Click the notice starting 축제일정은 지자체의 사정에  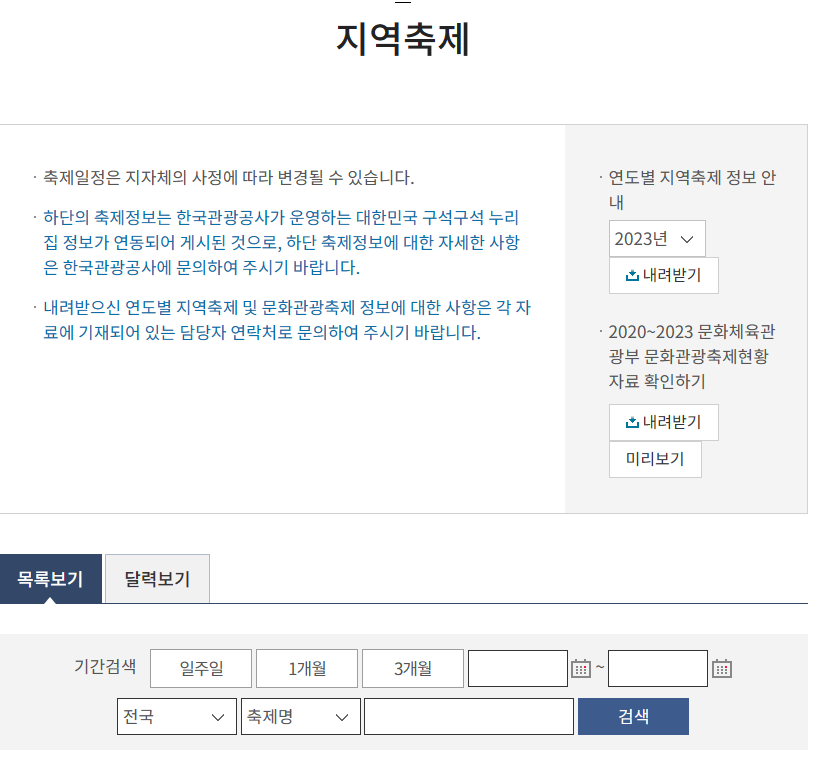click(x=228, y=178)
